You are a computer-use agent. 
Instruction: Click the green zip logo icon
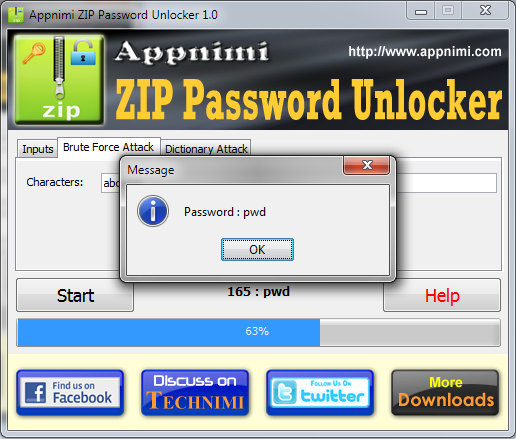59,80
